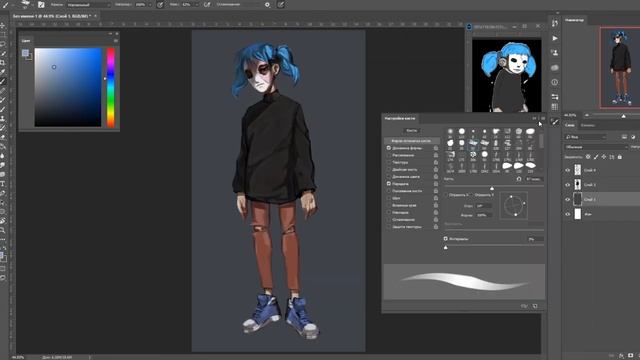This screenshot has height=360, width=640.
Task: Select the Цвет panel tab
Action: click(x=26, y=41)
